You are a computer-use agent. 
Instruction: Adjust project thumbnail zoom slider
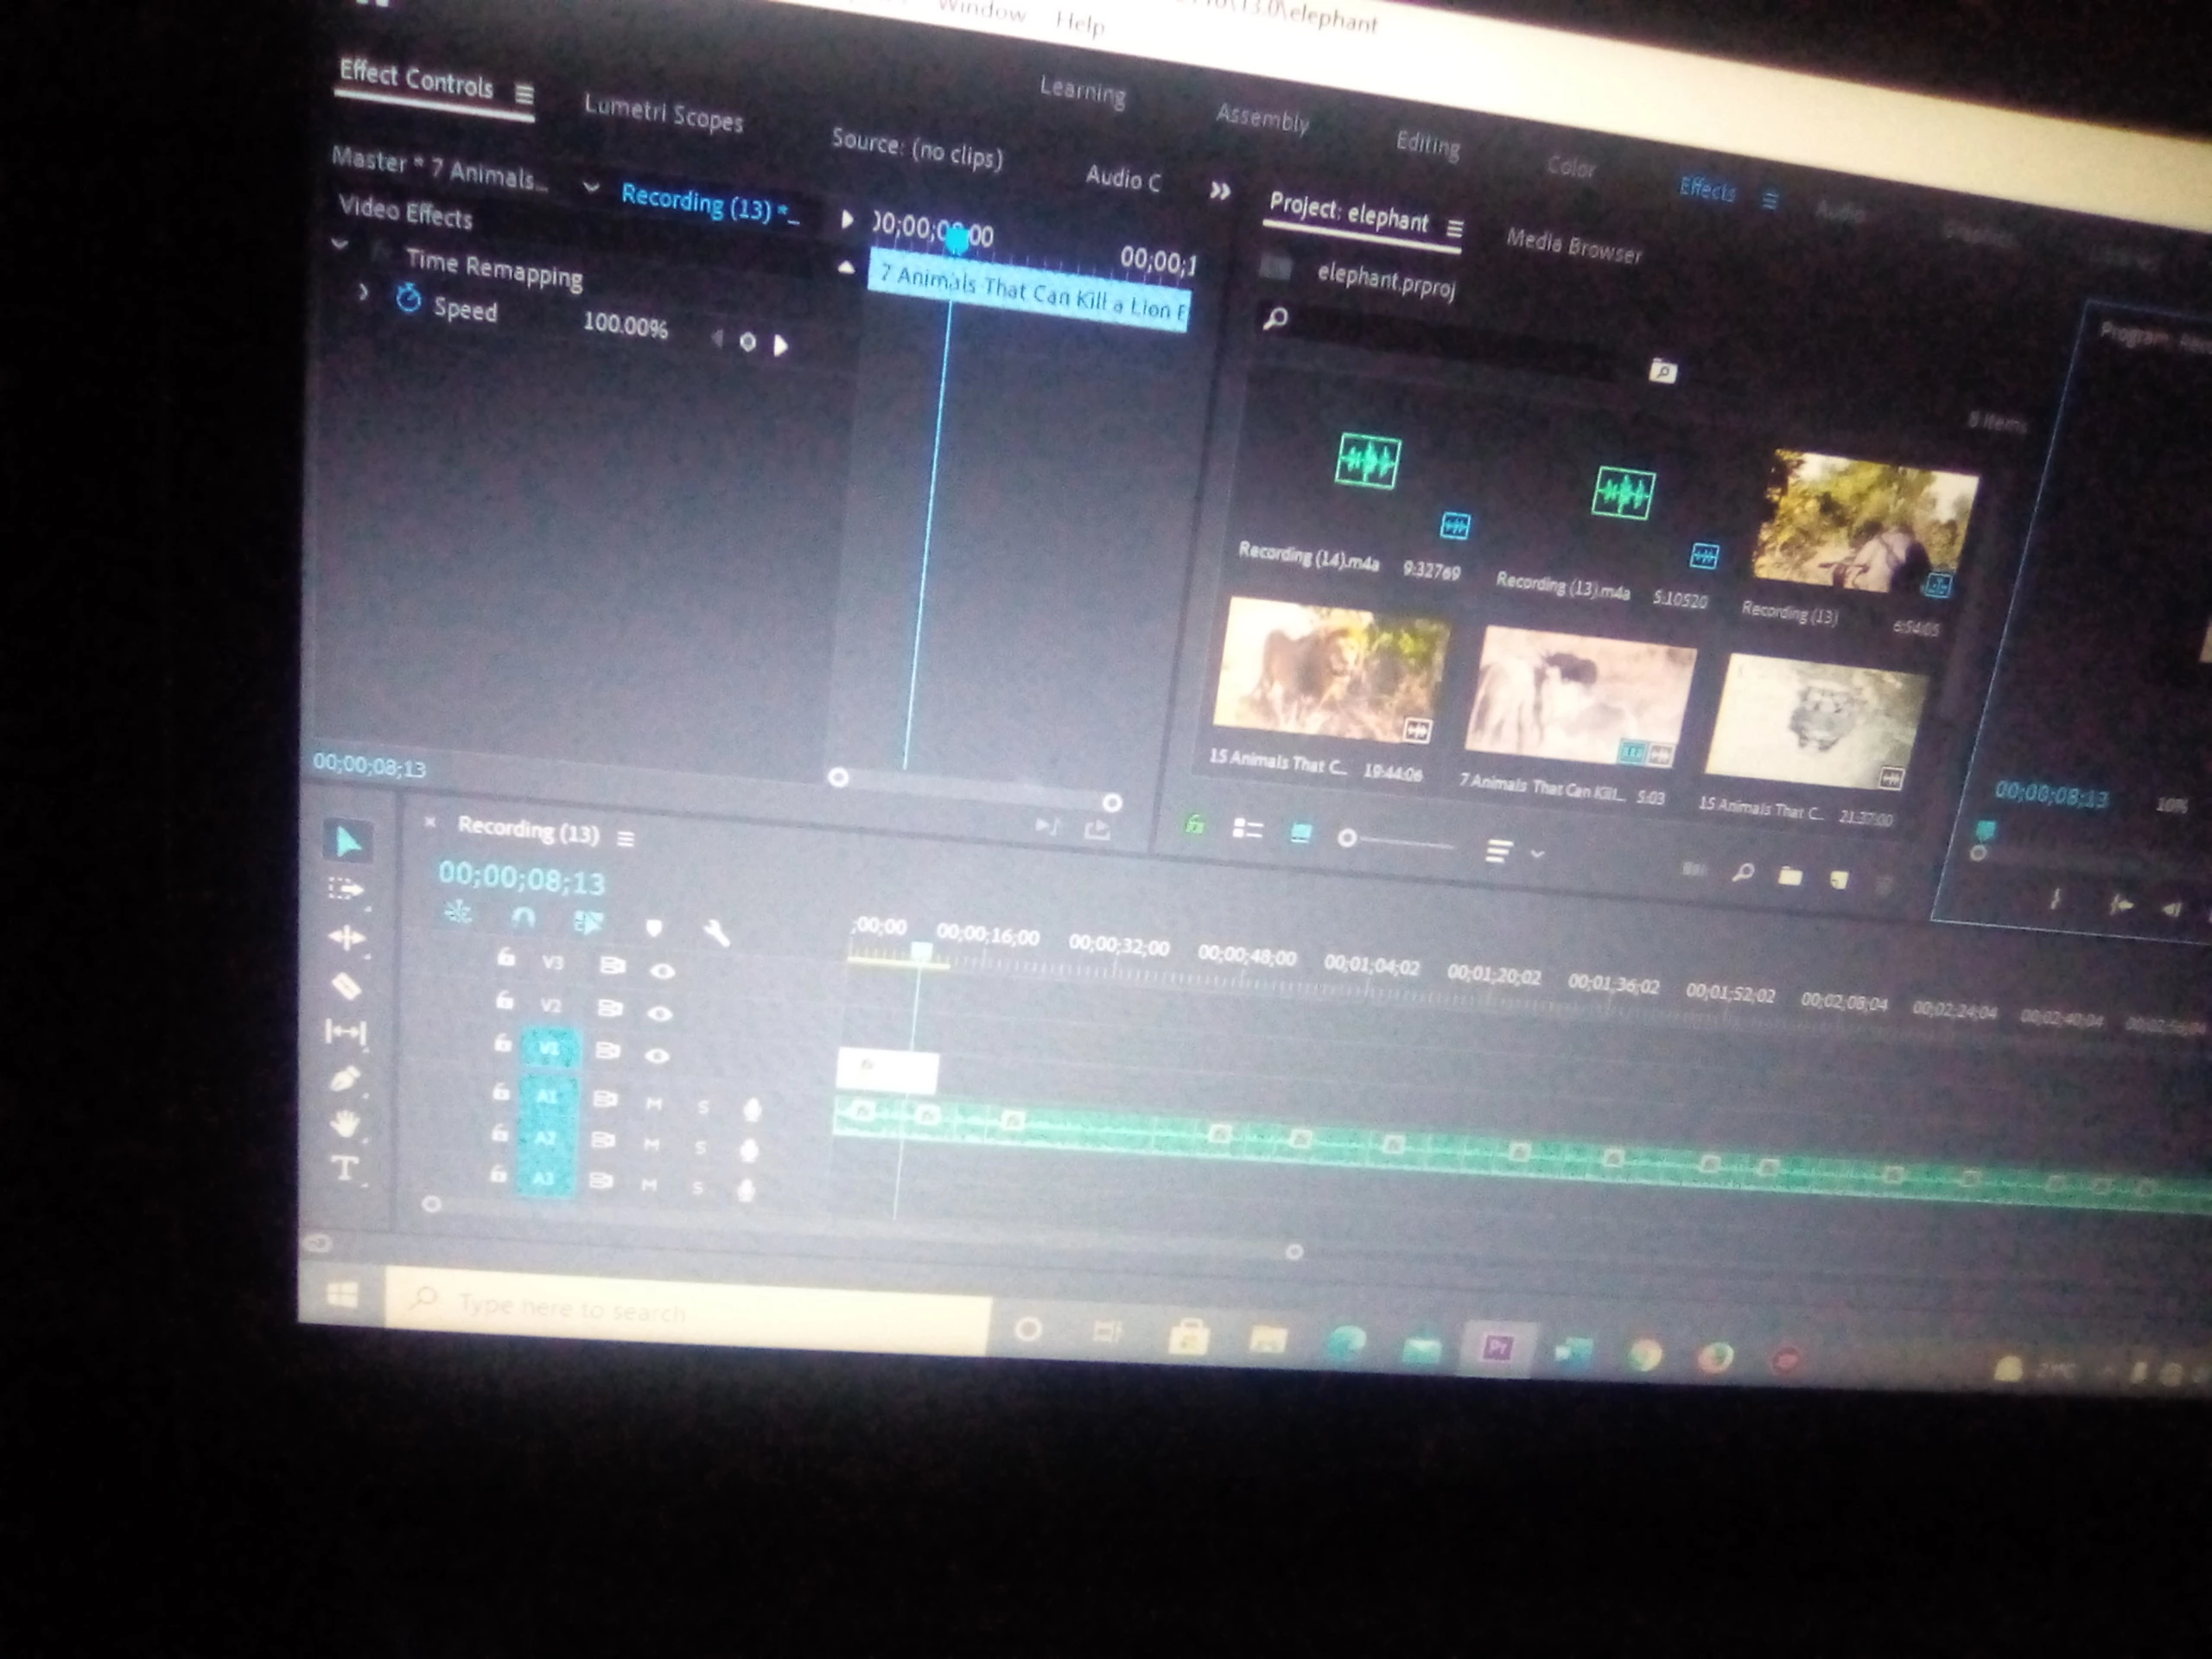pyautogui.click(x=1347, y=838)
